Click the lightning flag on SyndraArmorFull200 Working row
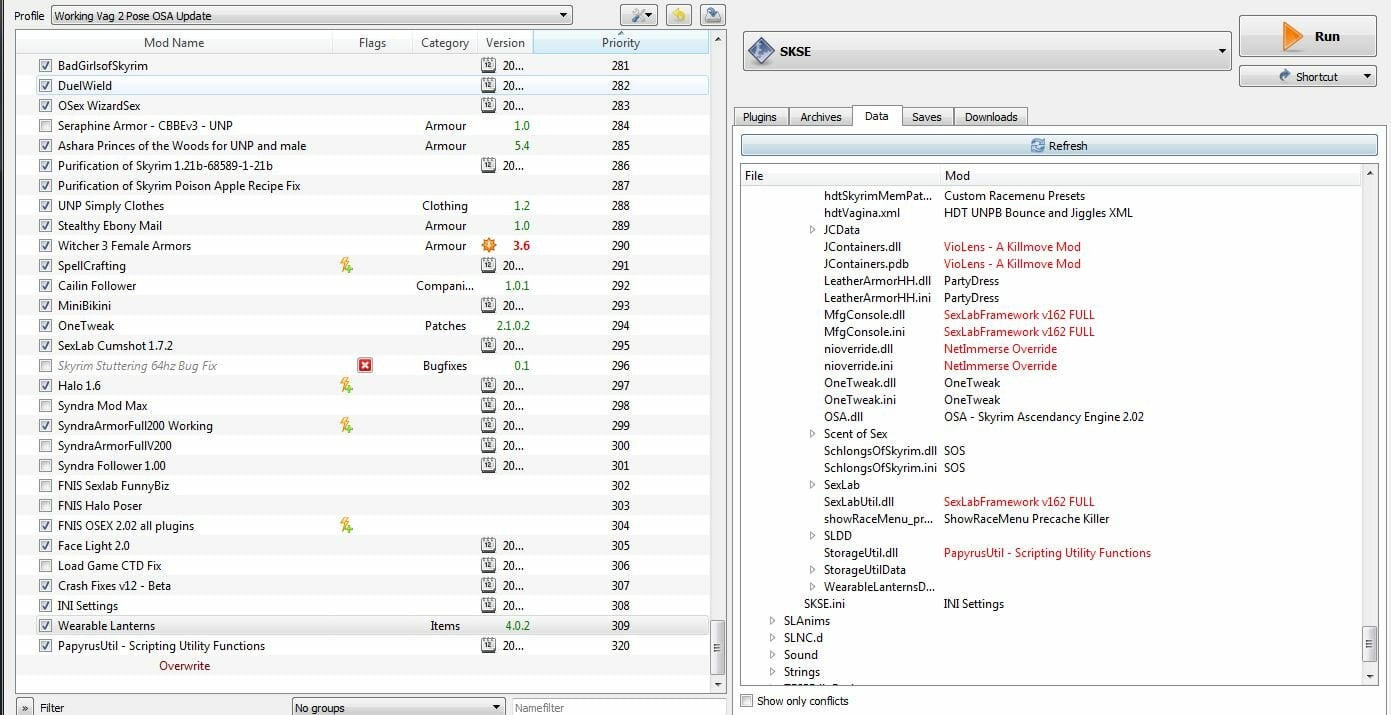The width and height of the screenshot is (1391, 715). click(346, 425)
